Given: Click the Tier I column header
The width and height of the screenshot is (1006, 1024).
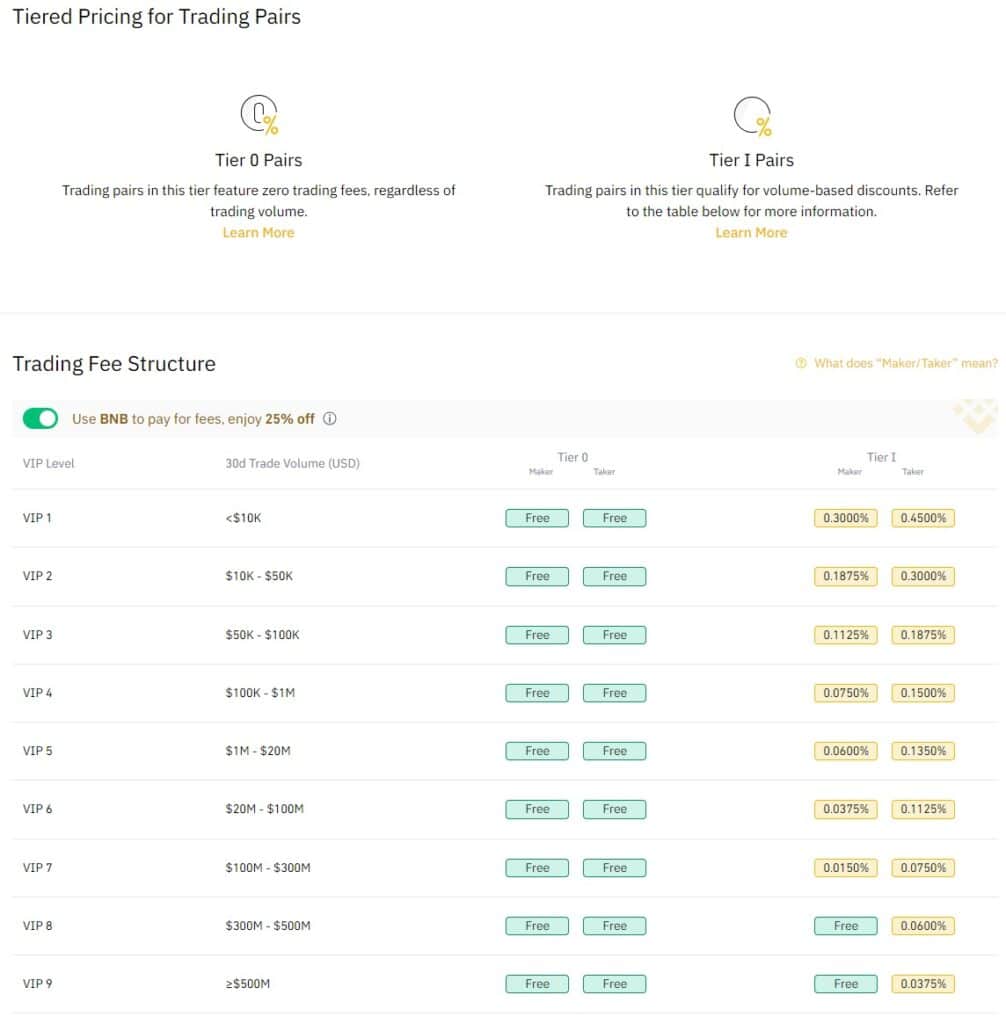Looking at the screenshot, I should [x=881, y=457].
